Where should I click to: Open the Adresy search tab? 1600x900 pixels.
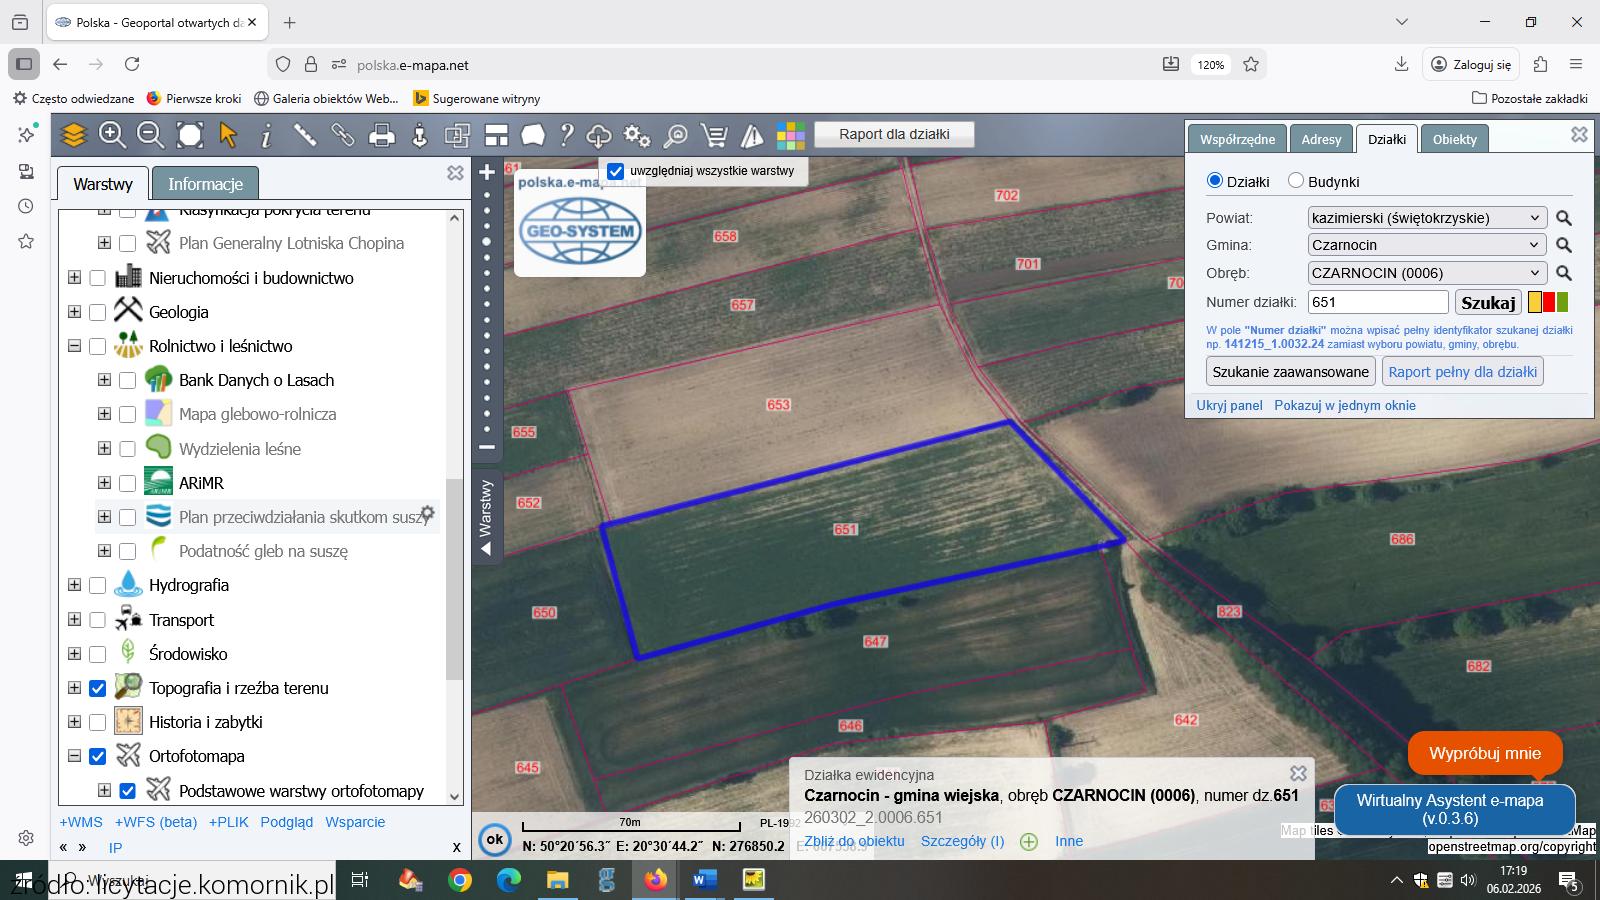(1320, 139)
